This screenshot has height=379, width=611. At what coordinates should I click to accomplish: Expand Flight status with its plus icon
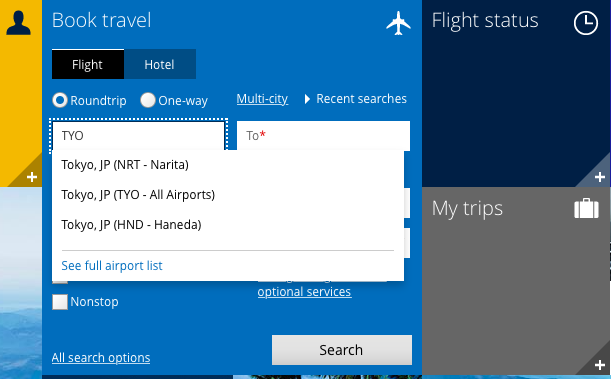(x=600, y=177)
